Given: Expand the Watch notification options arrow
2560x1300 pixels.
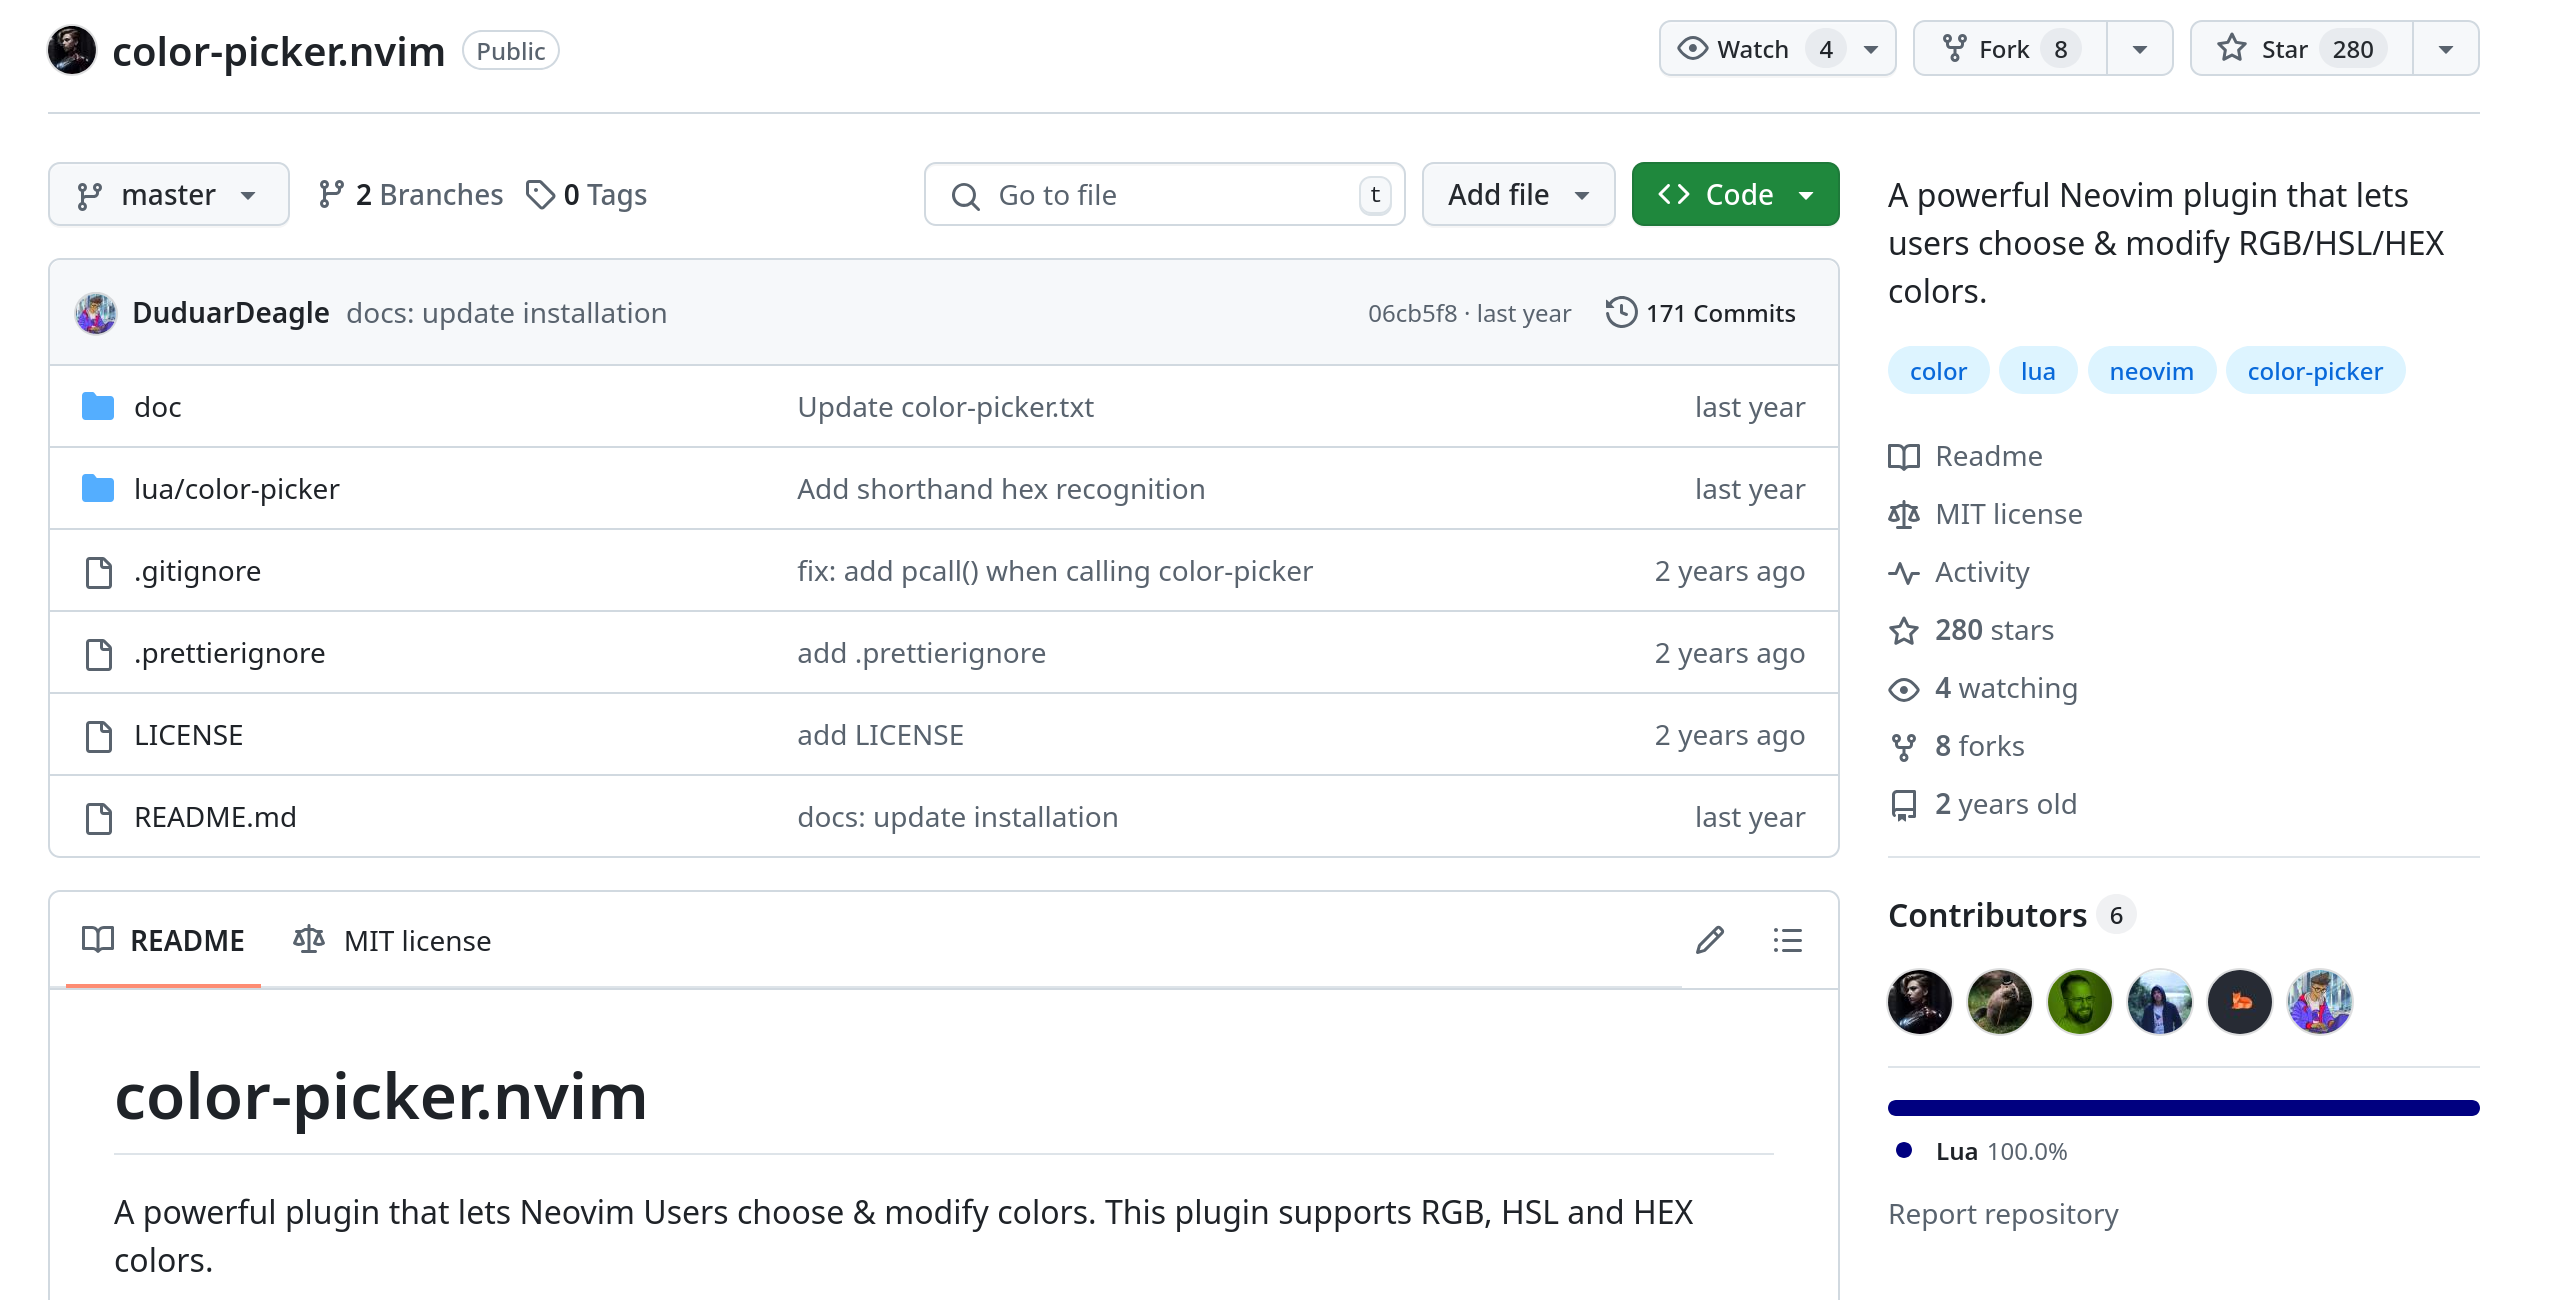Looking at the screenshot, I should coord(1871,49).
